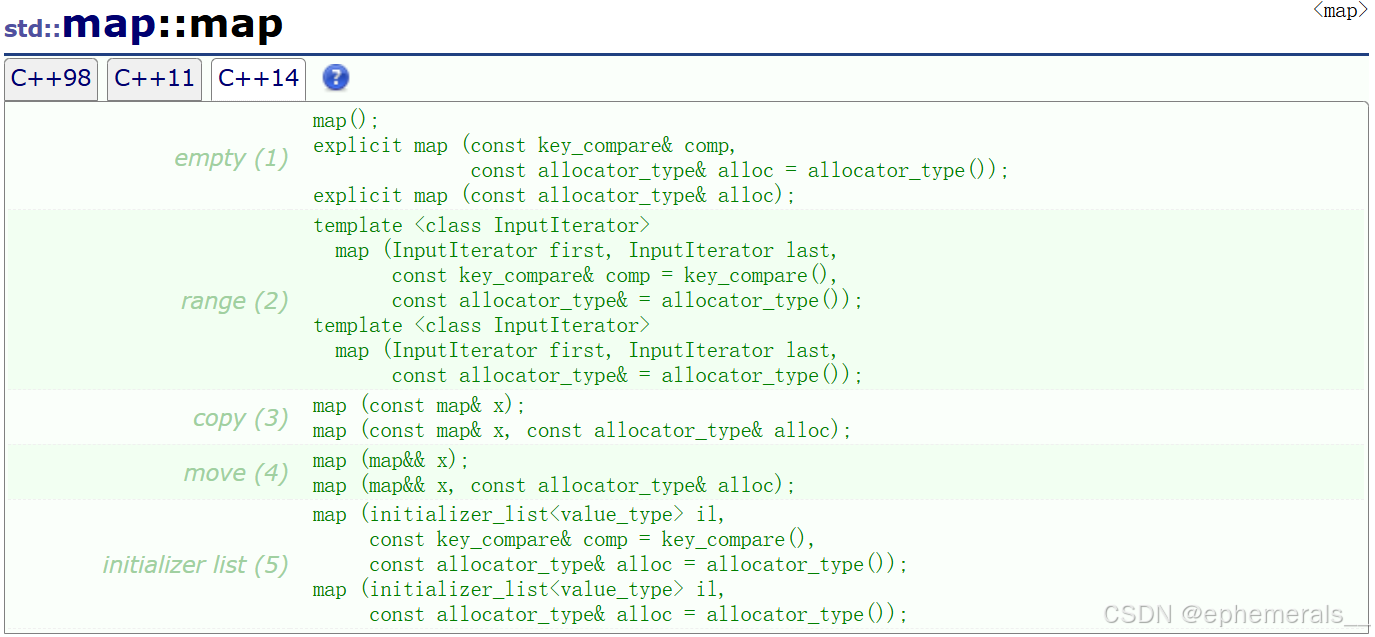Select the C++14 tab

(x=258, y=78)
